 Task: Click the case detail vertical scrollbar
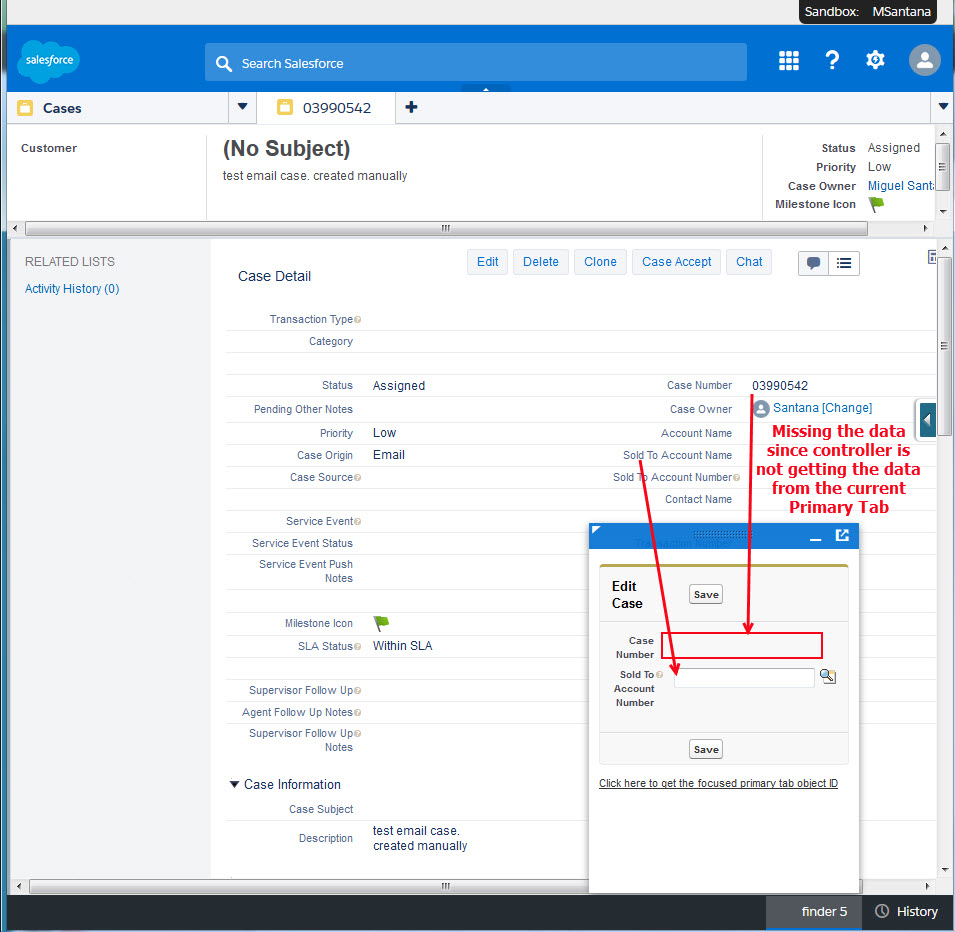[944, 346]
